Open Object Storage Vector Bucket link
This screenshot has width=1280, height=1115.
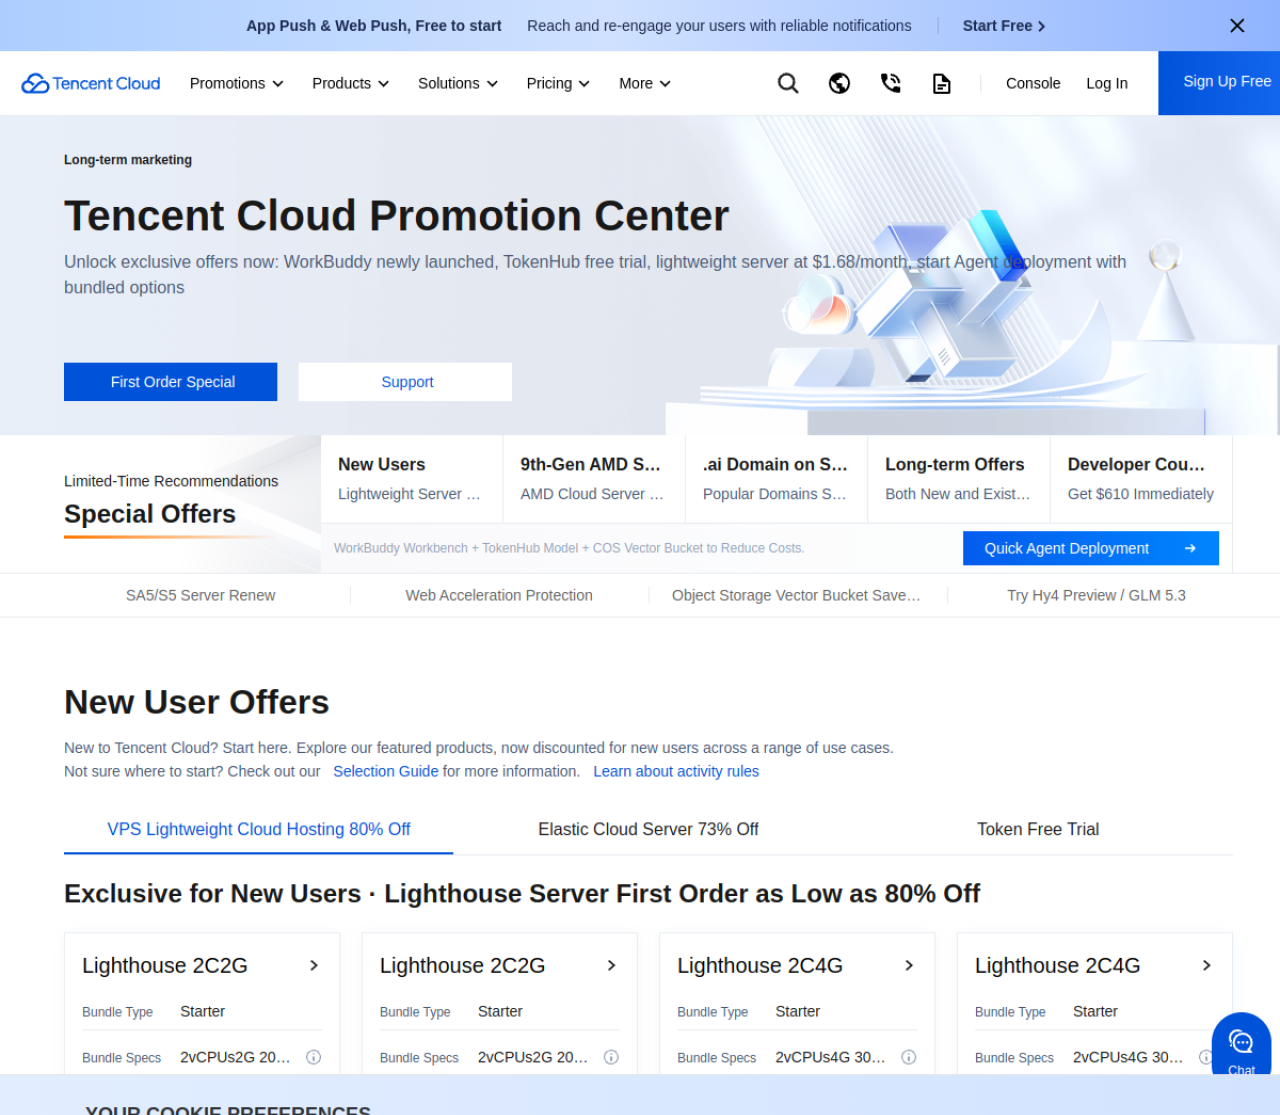(796, 595)
